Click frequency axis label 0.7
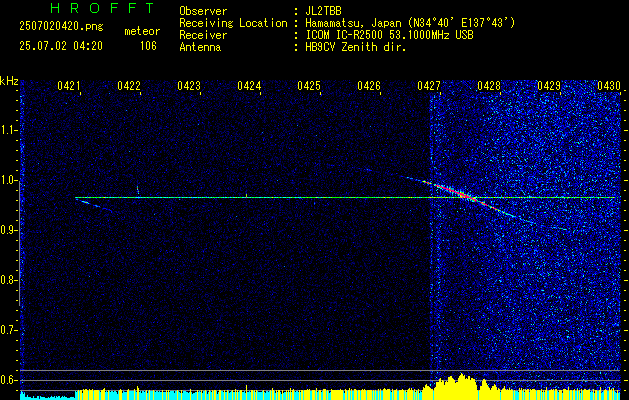629x400 pixels. click(9, 330)
